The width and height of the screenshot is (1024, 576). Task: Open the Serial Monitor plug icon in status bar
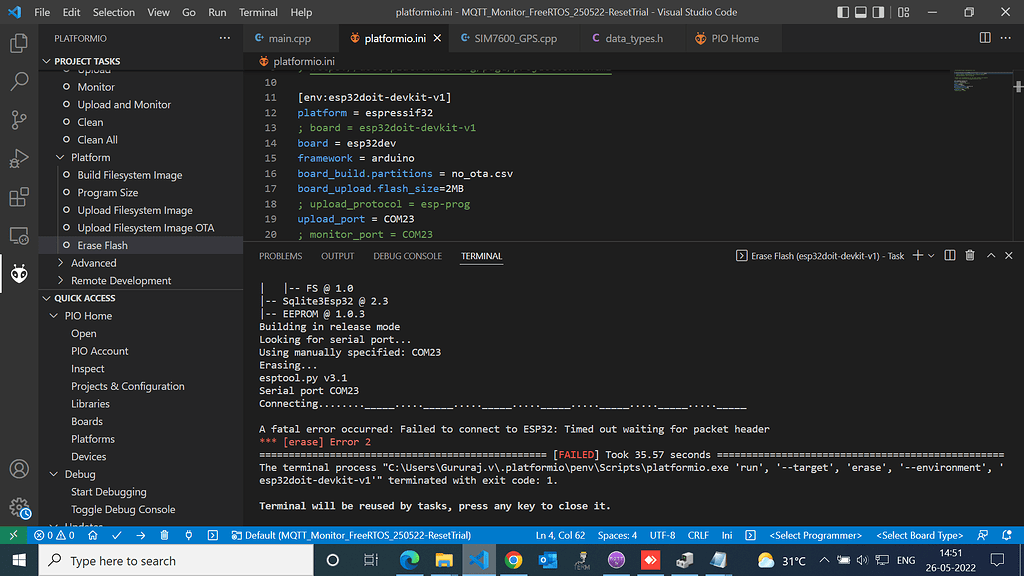[x=189, y=535]
